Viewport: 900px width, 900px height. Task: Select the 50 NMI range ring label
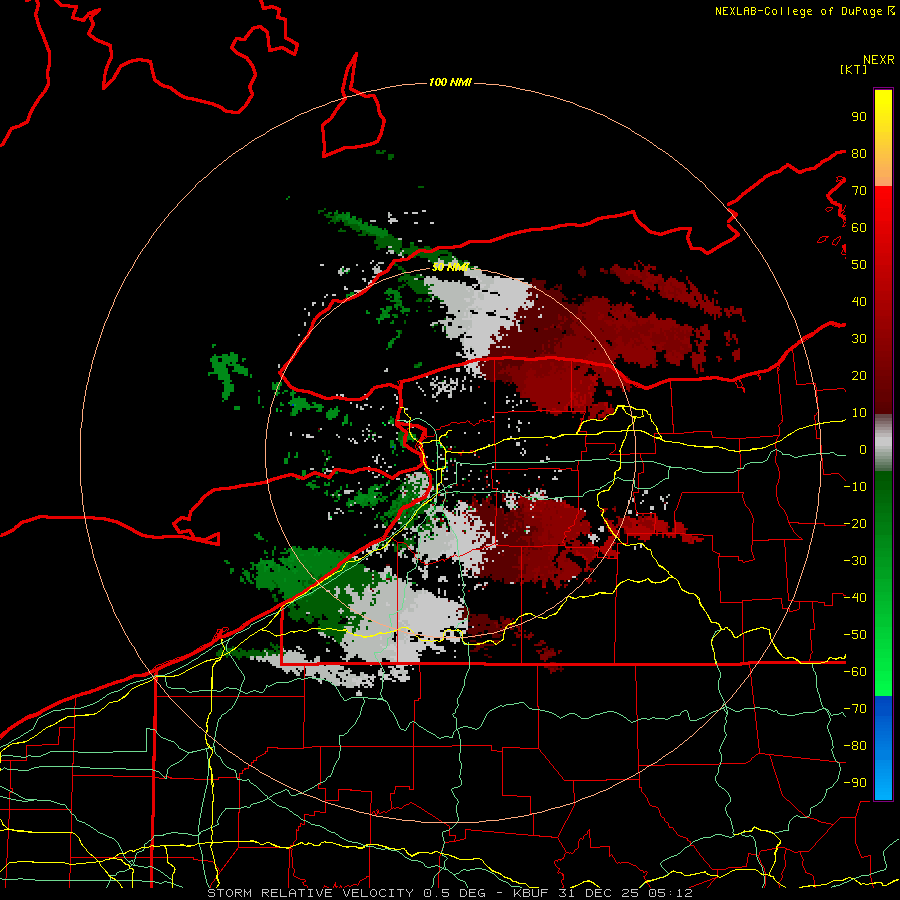[x=450, y=267]
